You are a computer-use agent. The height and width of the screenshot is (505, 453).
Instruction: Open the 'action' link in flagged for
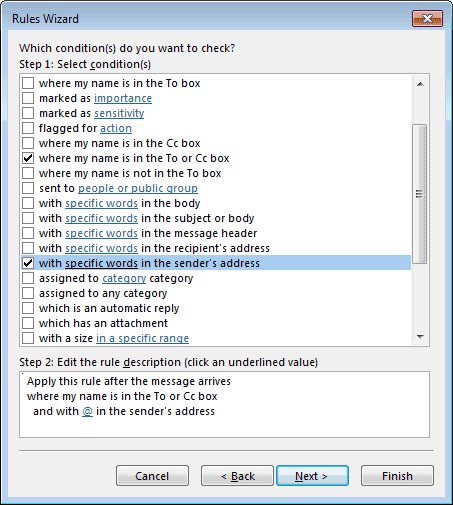(116, 128)
